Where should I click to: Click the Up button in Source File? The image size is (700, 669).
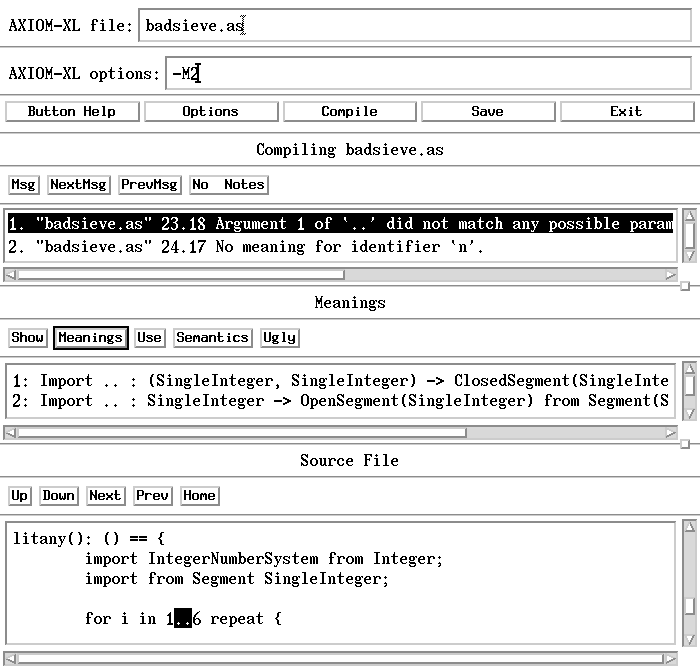20,495
